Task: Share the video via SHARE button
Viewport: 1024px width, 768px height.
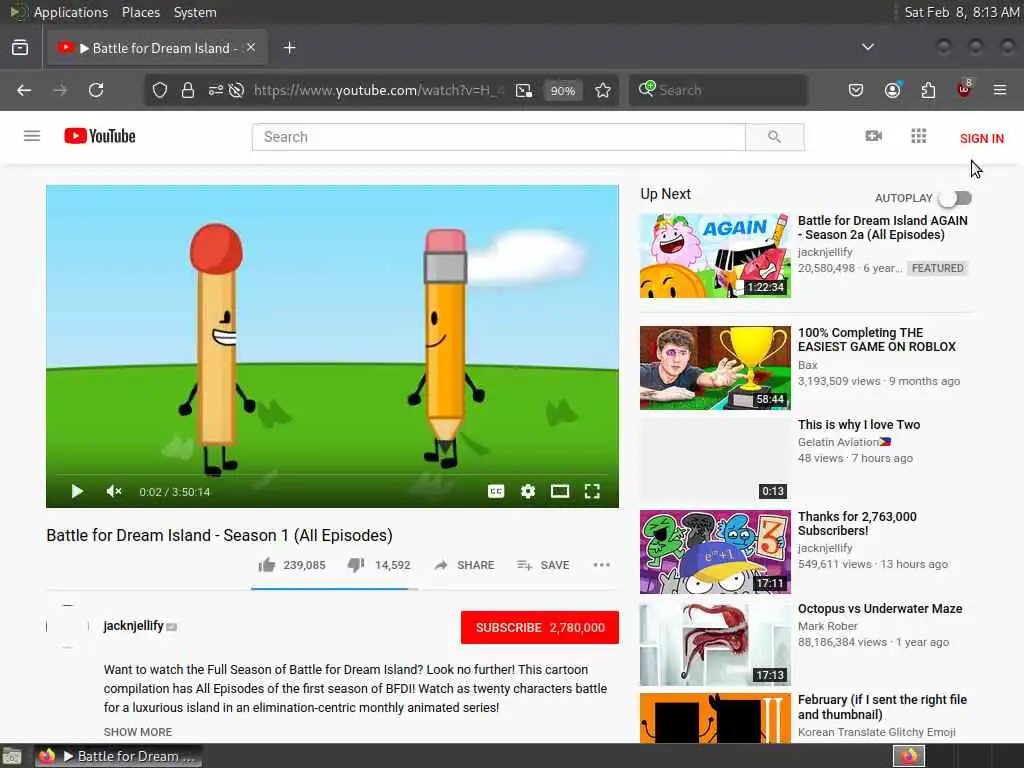Action: tap(464, 565)
